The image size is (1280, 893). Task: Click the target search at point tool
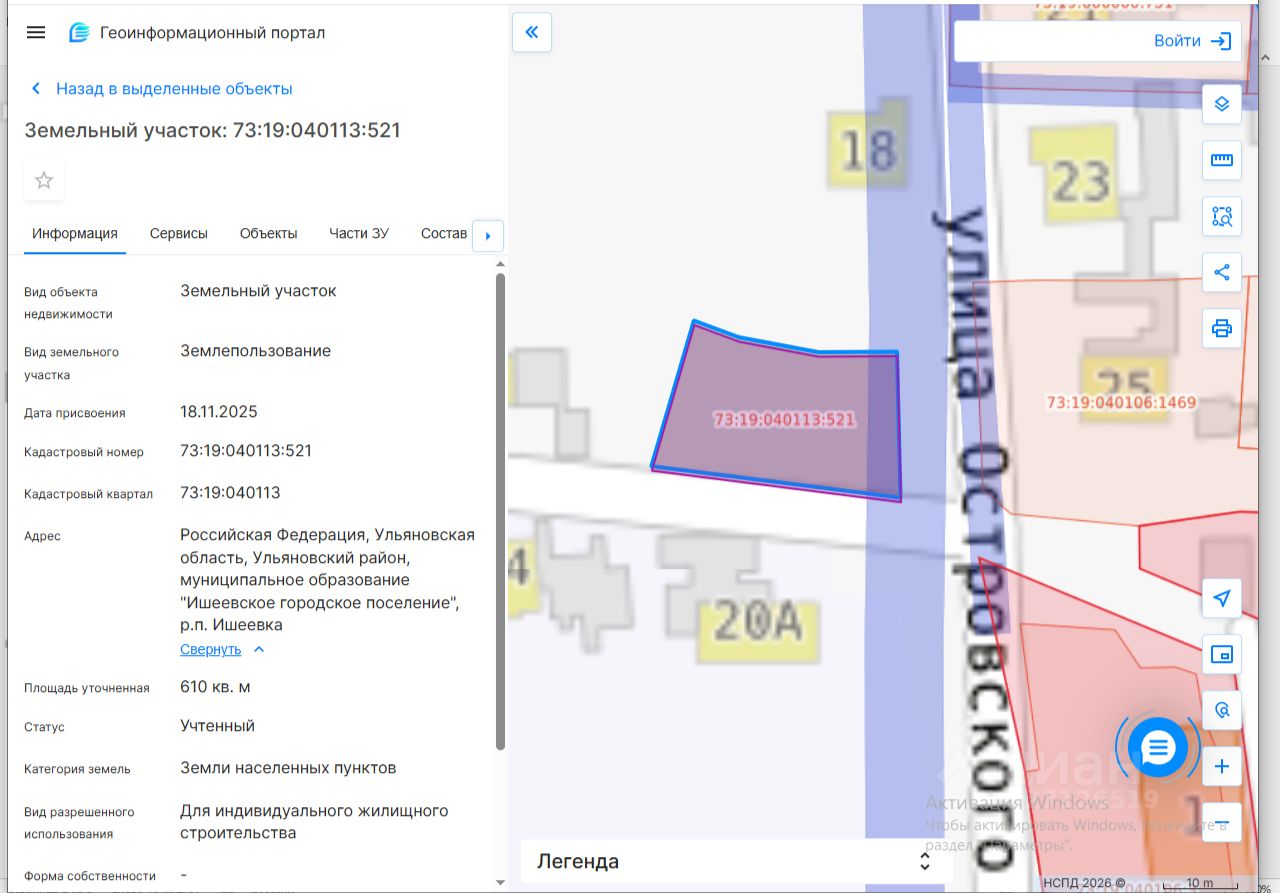(1222, 710)
